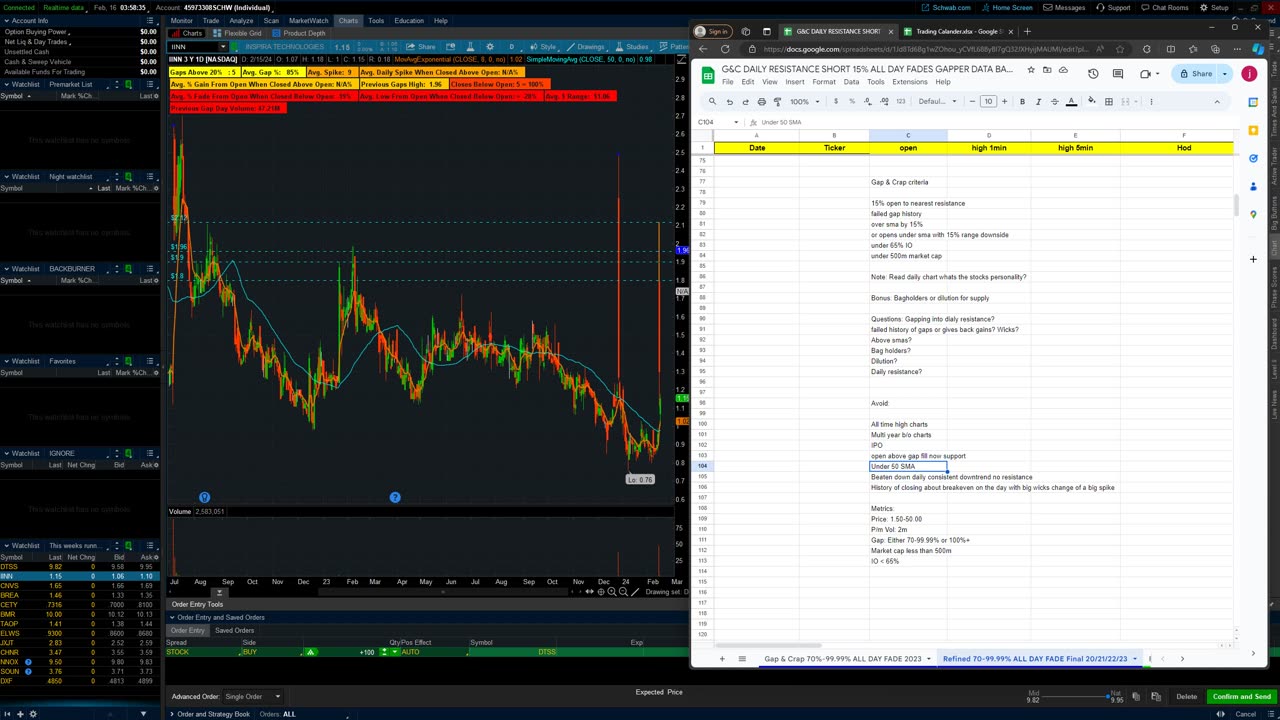1280x720 pixels.
Task: Click zoom in magnifier on chart bottom
Action: click(612, 591)
